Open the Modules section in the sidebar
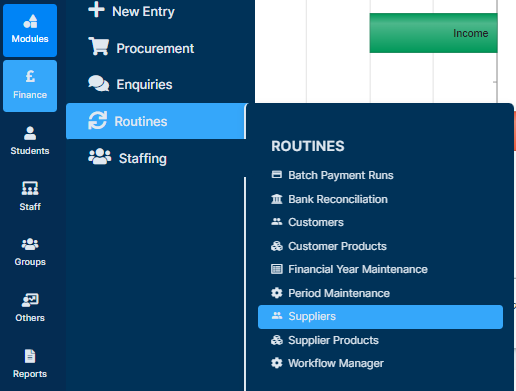The image size is (516, 391). [30, 30]
